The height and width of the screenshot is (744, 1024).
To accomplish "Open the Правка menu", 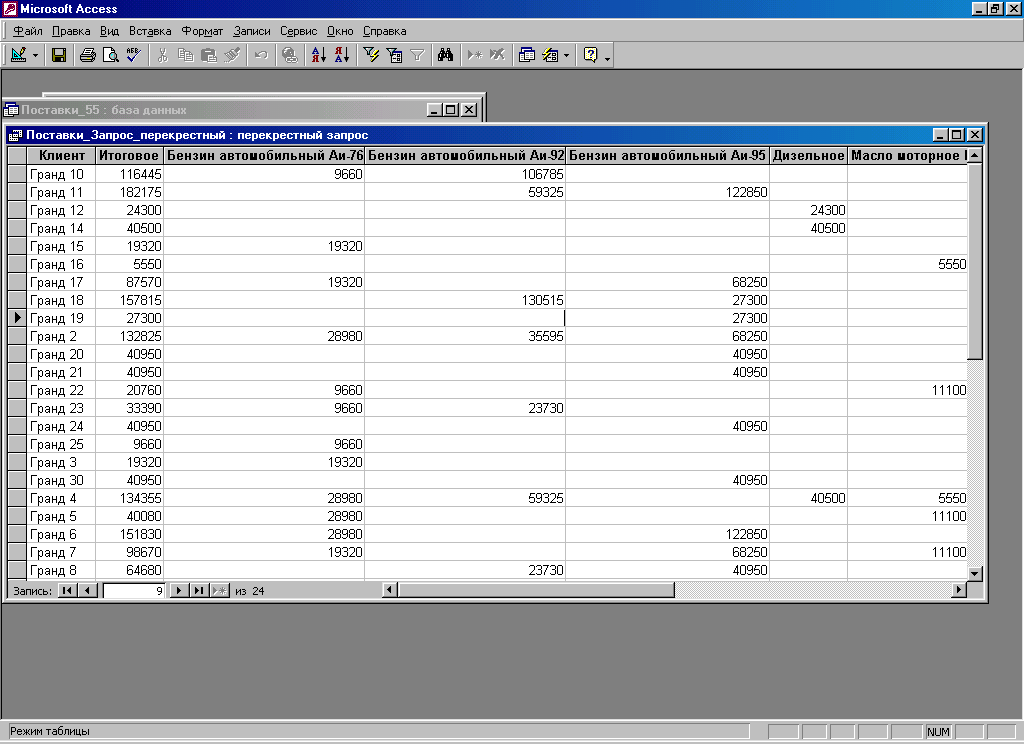I will pyautogui.click(x=71, y=31).
